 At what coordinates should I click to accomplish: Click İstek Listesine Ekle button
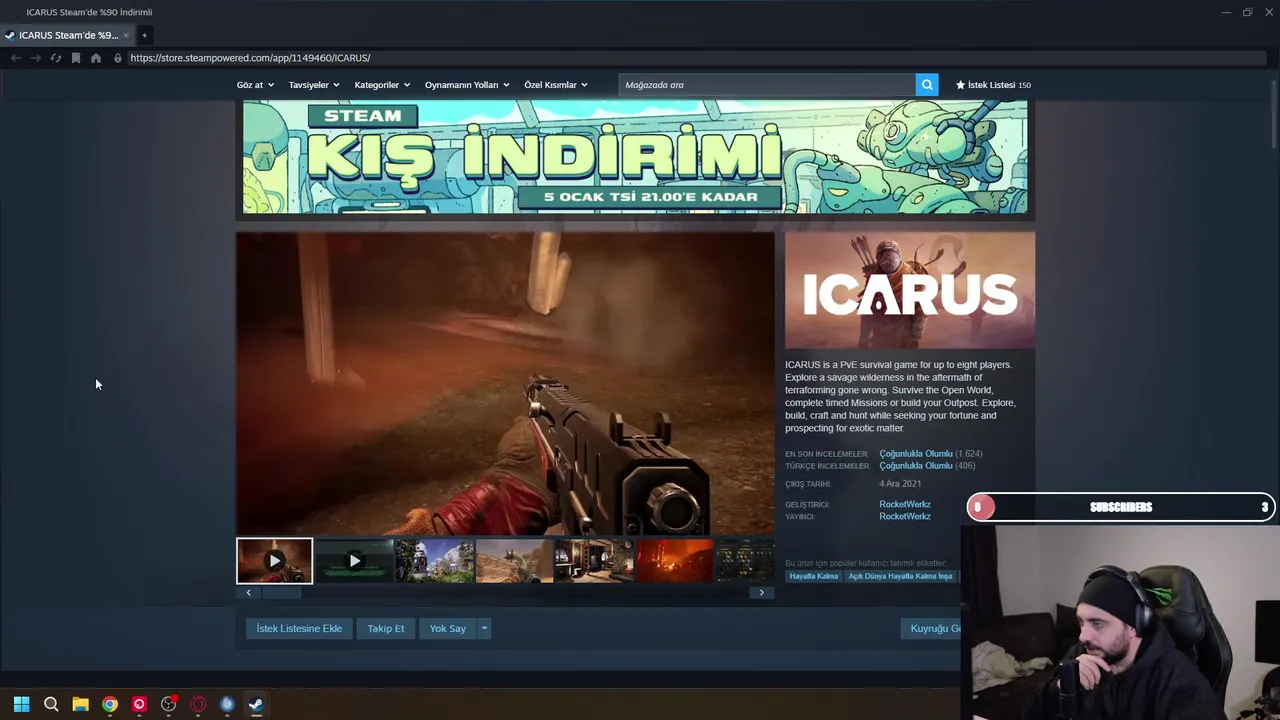point(299,629)
